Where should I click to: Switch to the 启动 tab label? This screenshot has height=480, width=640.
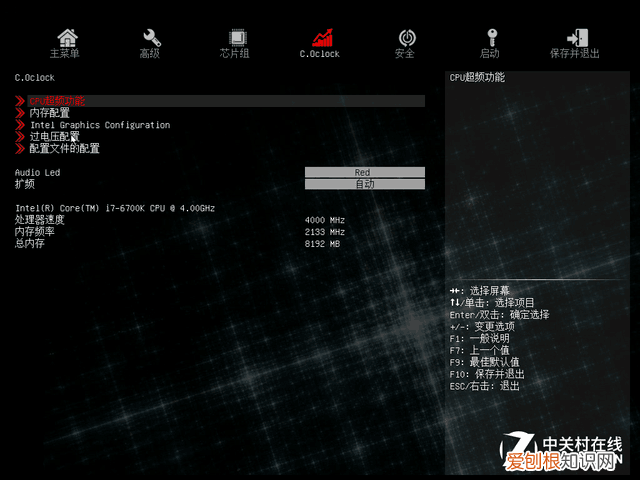[x=490, y=54]
